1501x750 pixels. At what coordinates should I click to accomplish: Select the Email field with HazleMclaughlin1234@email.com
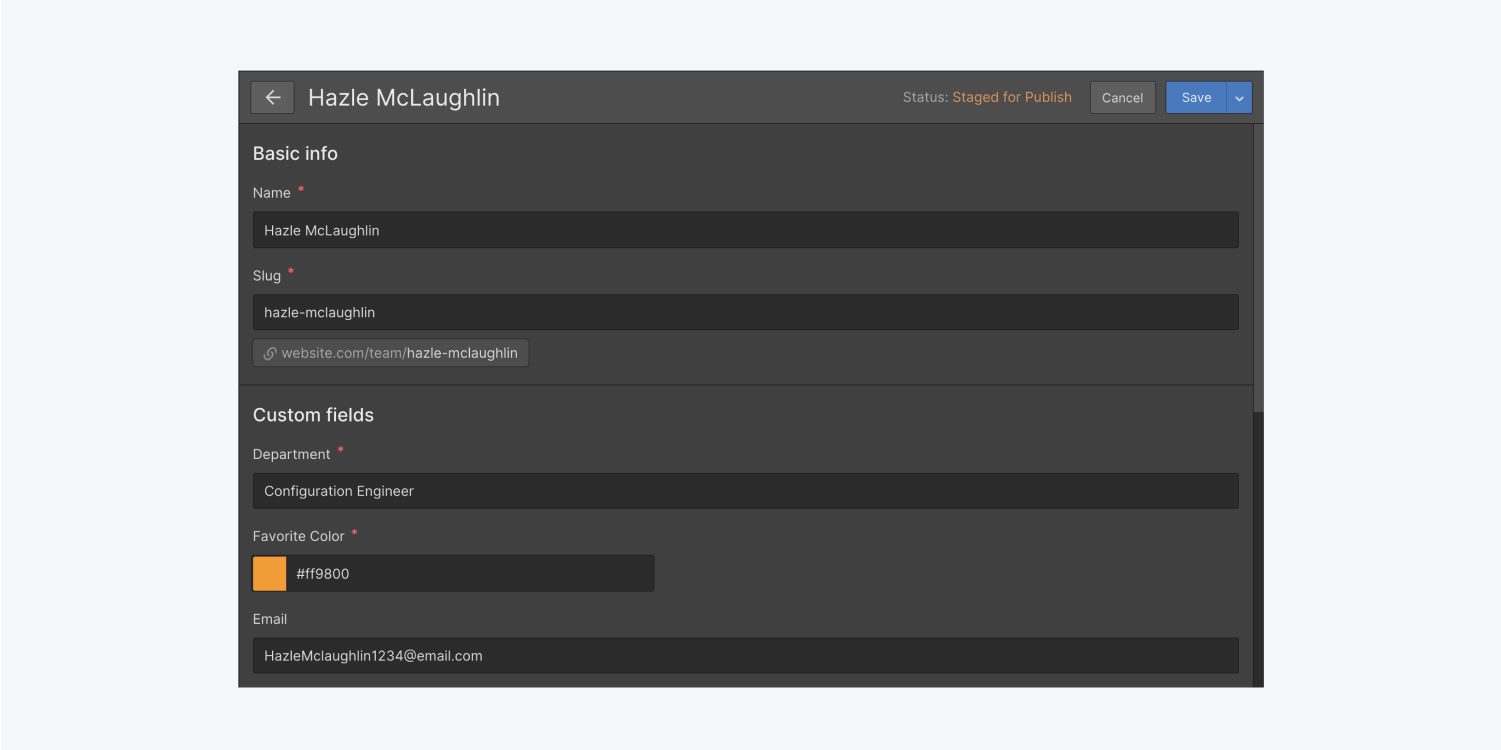tap(745, 655)
